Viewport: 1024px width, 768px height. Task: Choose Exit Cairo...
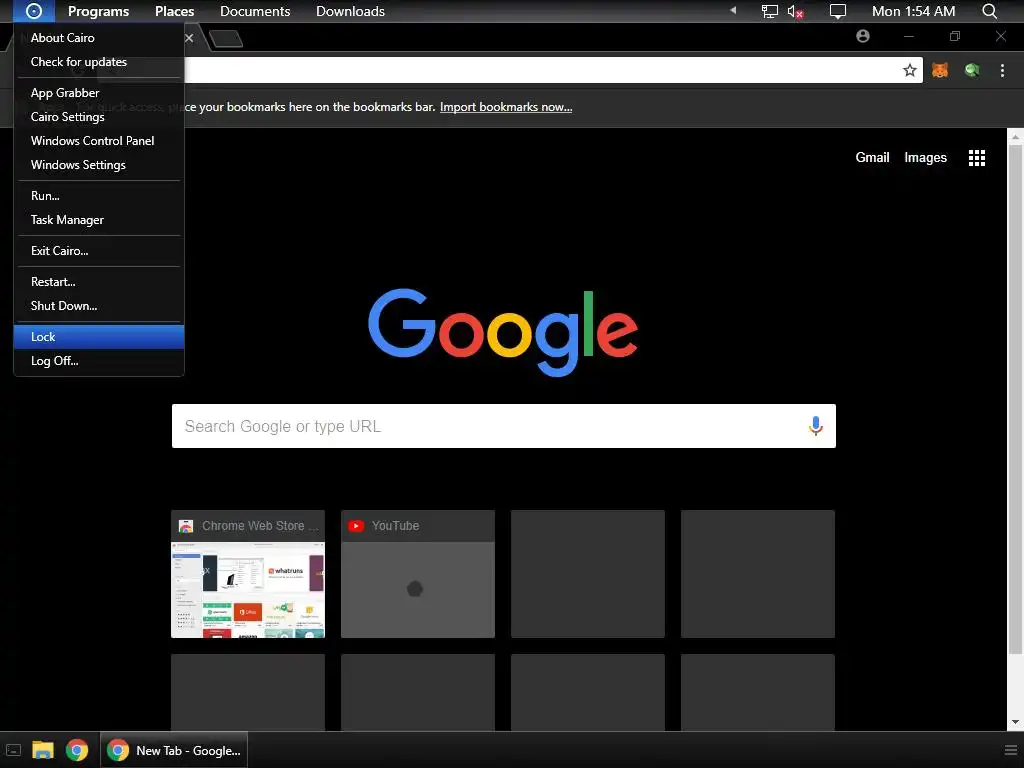click(99, 251)
